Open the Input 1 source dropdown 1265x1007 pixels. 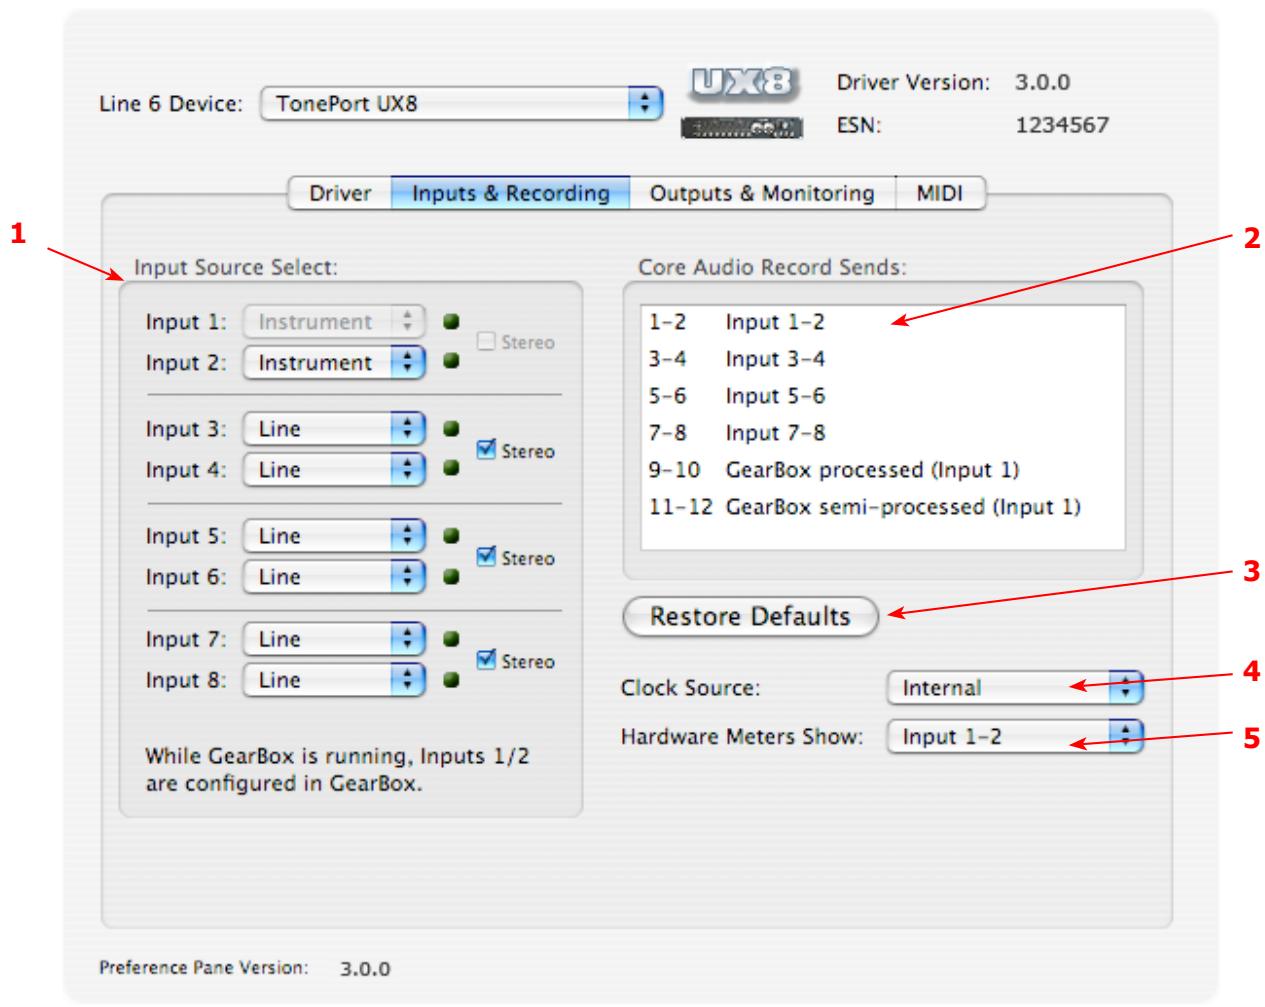(335, 322)
